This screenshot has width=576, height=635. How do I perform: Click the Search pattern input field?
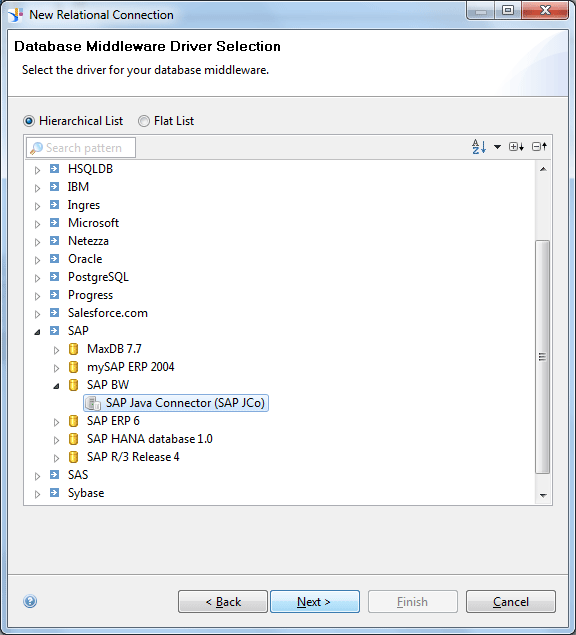coord(81,147)
